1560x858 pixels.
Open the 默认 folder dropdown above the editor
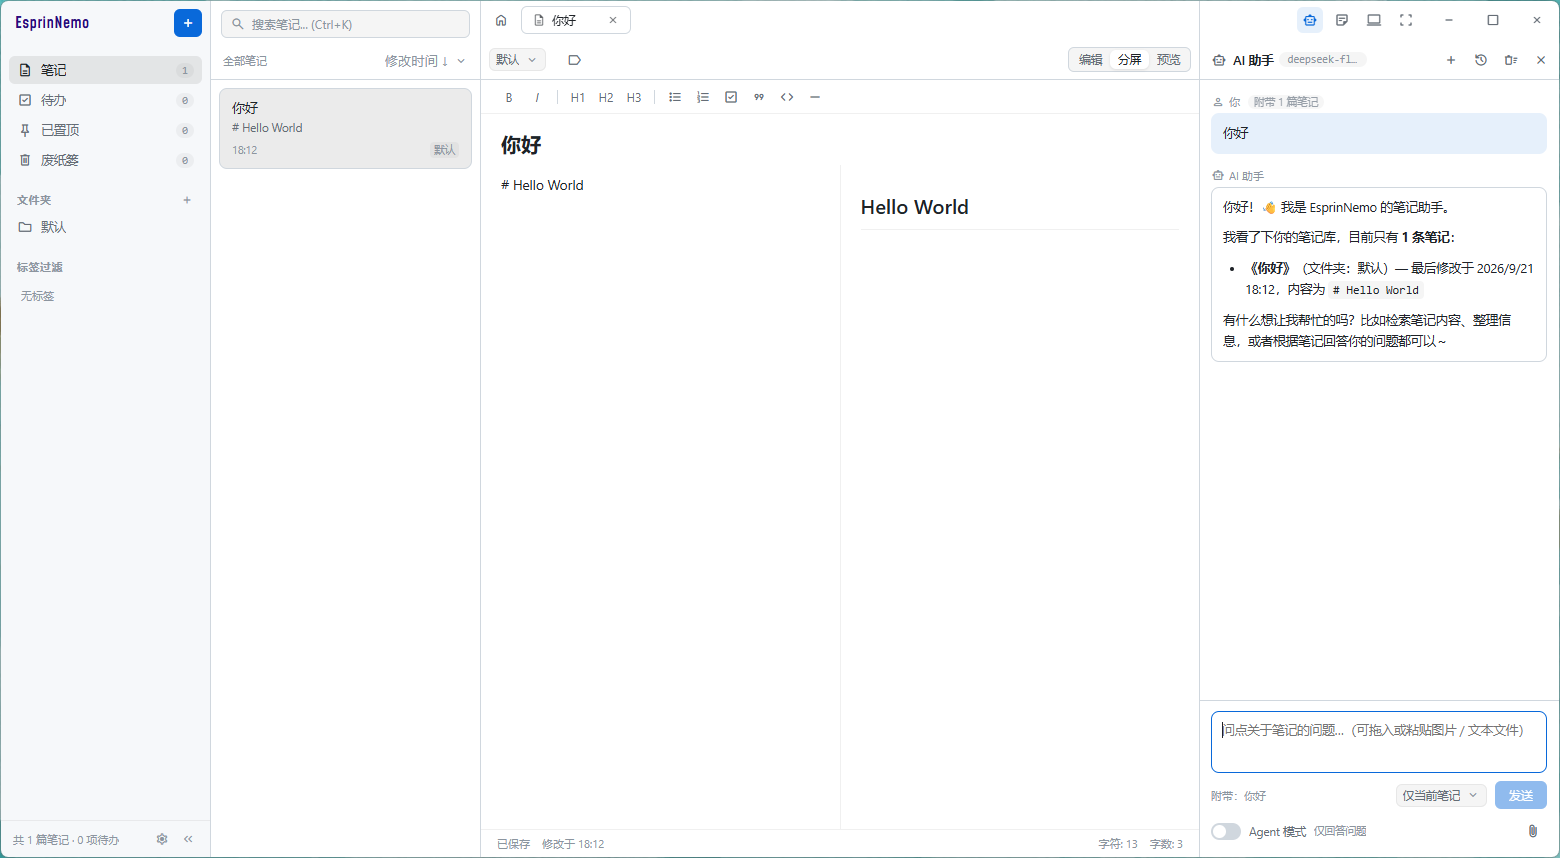(x=517, y=60)
